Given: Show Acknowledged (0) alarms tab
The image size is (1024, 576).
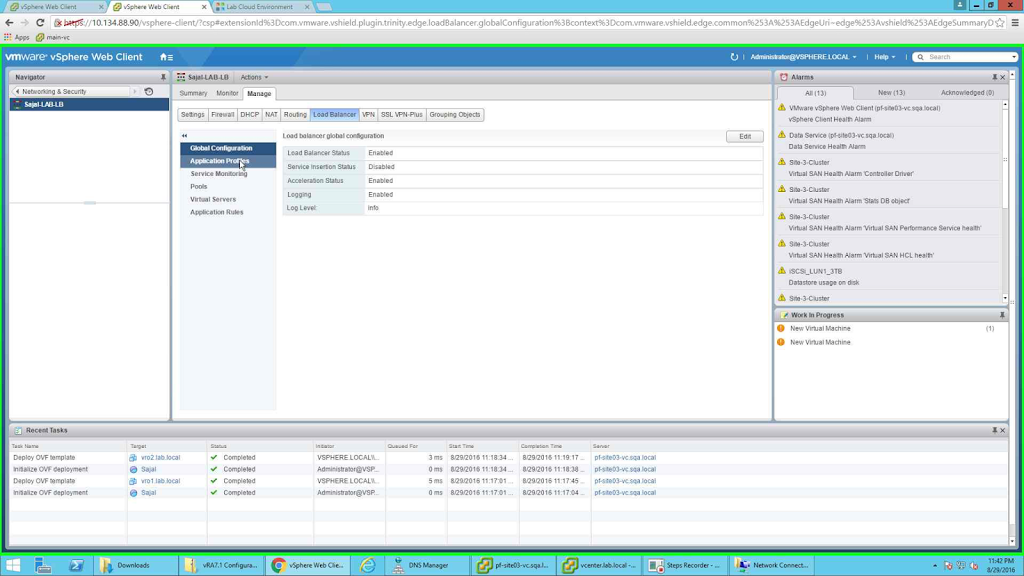Looking at the screenshot, I should [x=967, y=93].
